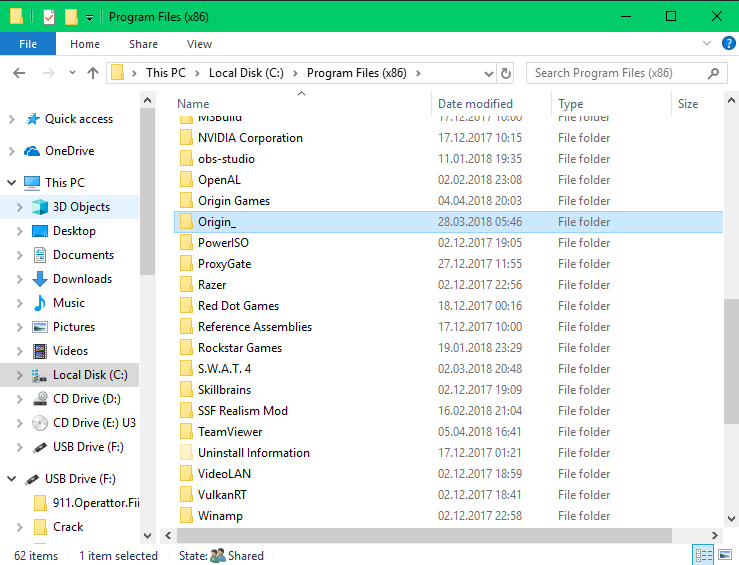
Task: Switch to Details view via status bar icon
Action: pyautogui.click(x=704, y=555)
